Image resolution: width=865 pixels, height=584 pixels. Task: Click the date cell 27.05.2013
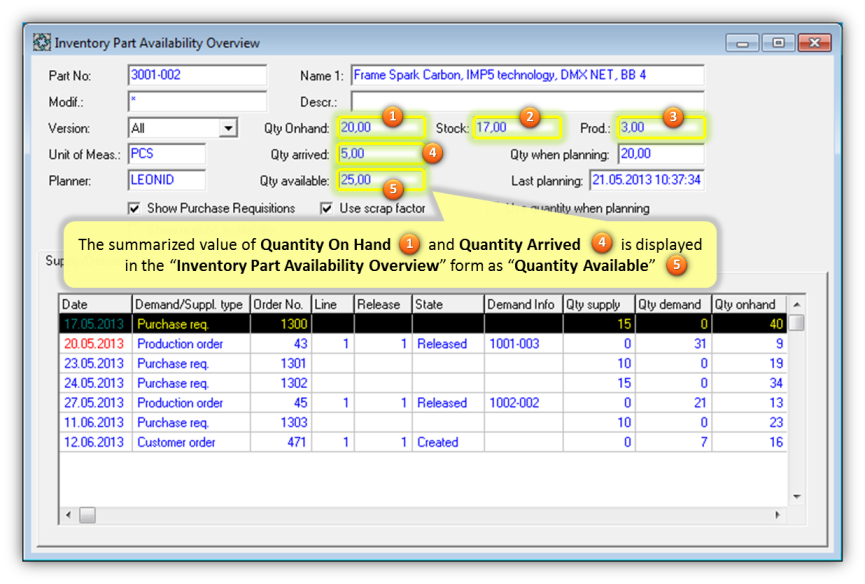pos(94,403)
